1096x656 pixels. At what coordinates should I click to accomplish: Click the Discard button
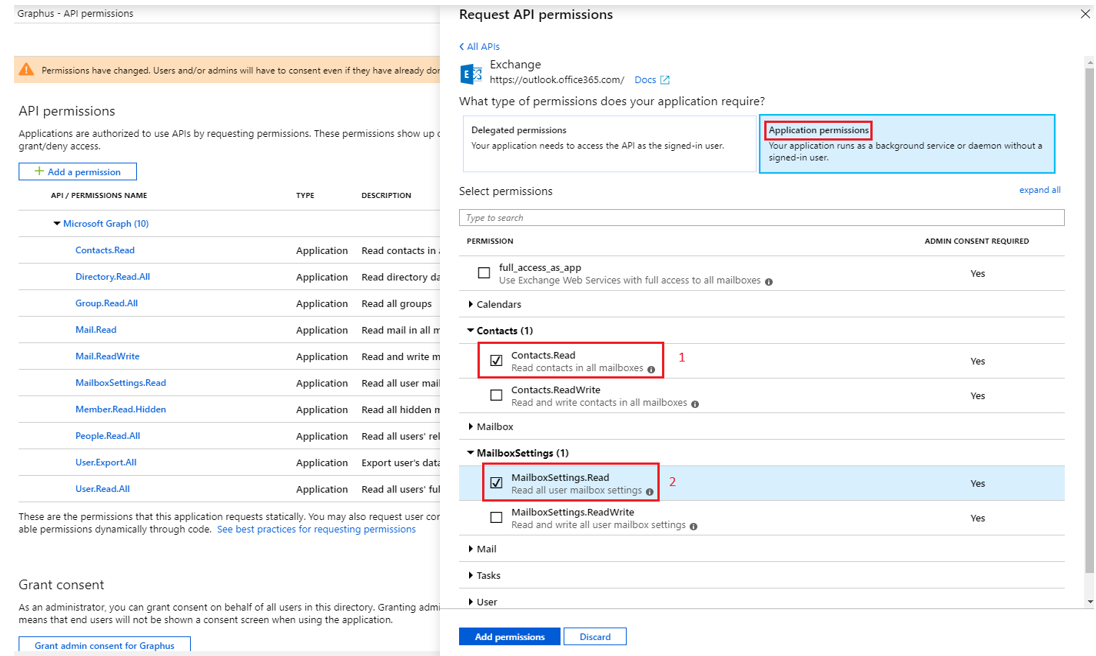pos(595,636)
